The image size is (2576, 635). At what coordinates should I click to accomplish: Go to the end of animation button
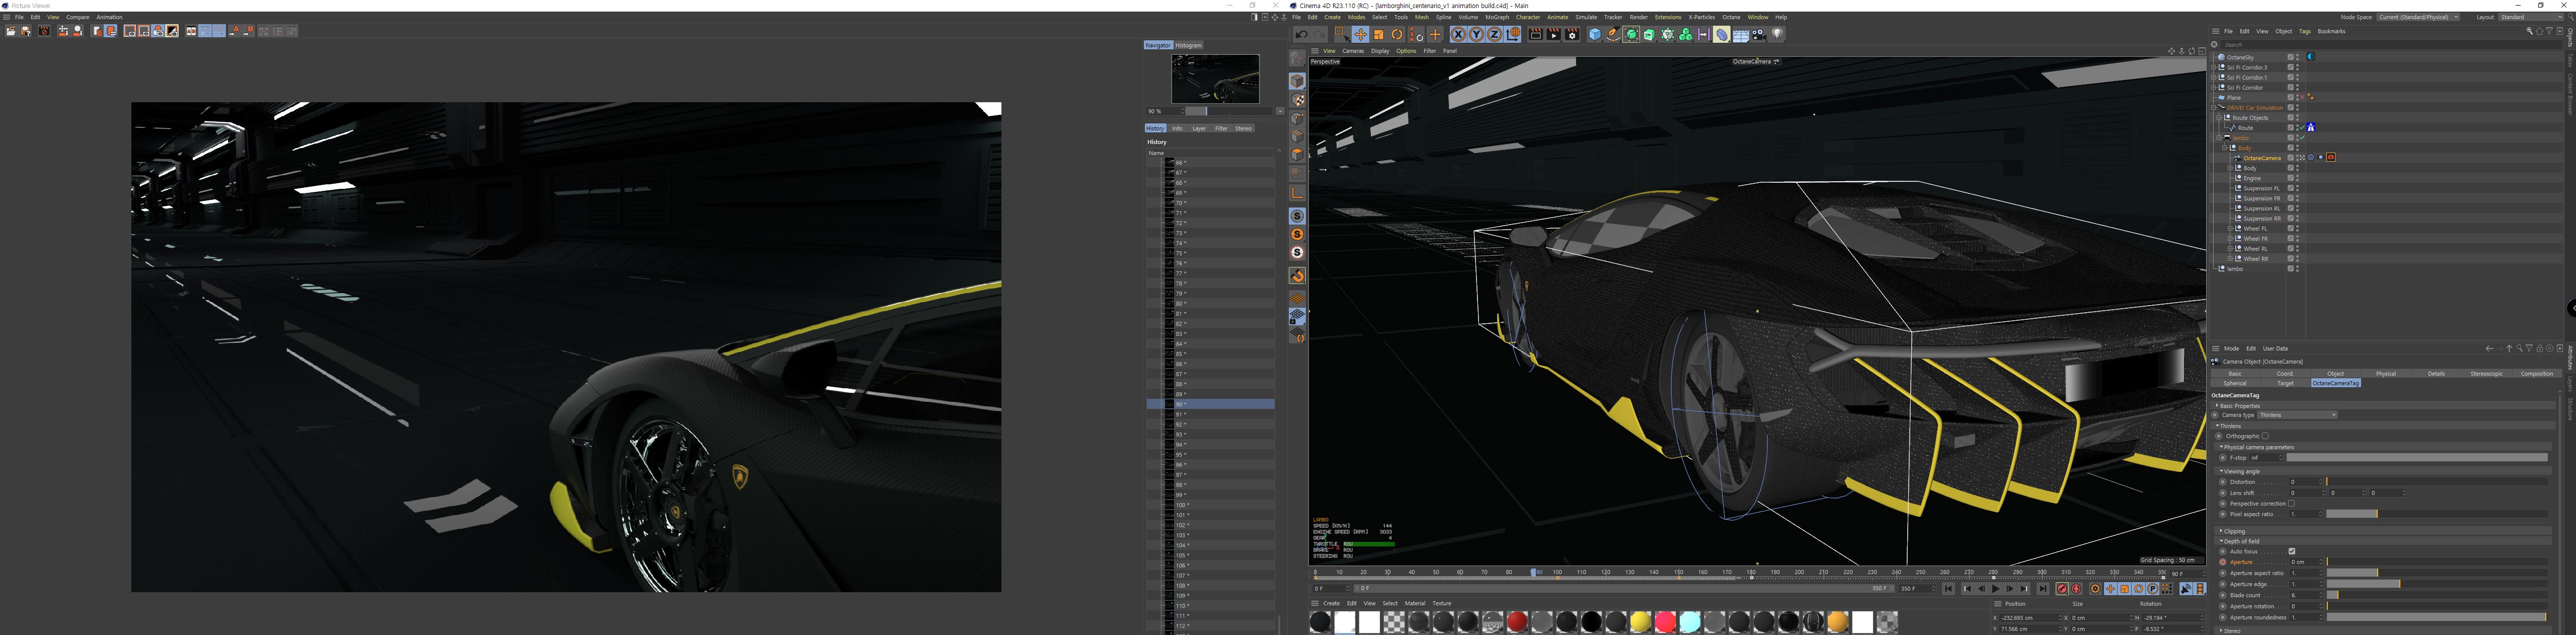pos(2043,588)
